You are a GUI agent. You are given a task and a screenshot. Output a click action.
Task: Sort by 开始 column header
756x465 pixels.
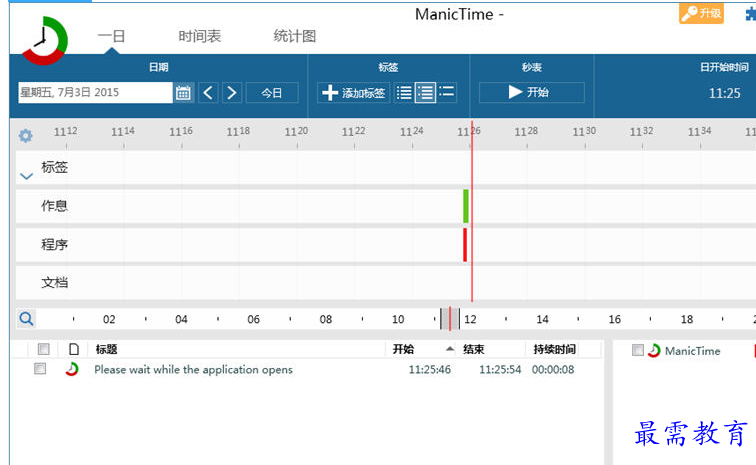[x=403, y=349]
